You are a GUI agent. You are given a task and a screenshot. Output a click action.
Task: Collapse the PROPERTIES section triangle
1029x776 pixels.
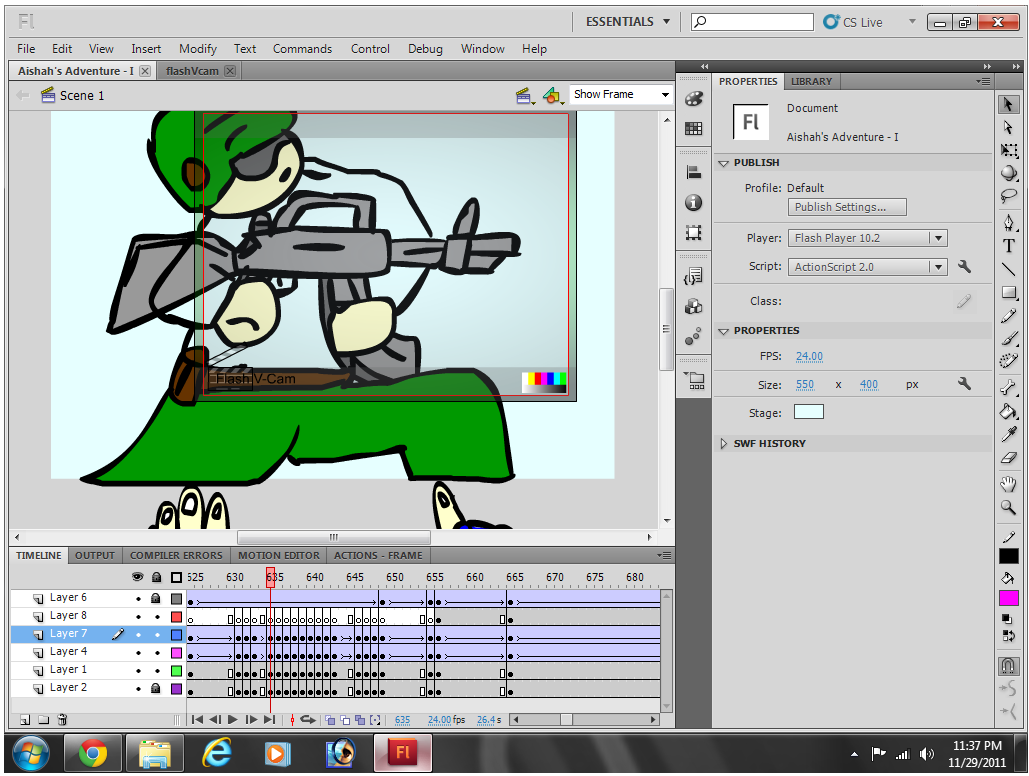point(723,331)
